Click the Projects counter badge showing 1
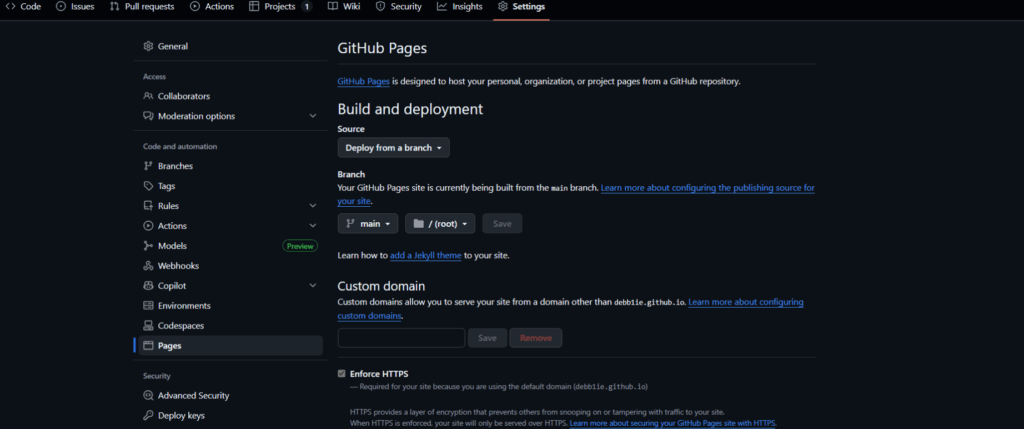1024x429 pixels. [306, 7]
